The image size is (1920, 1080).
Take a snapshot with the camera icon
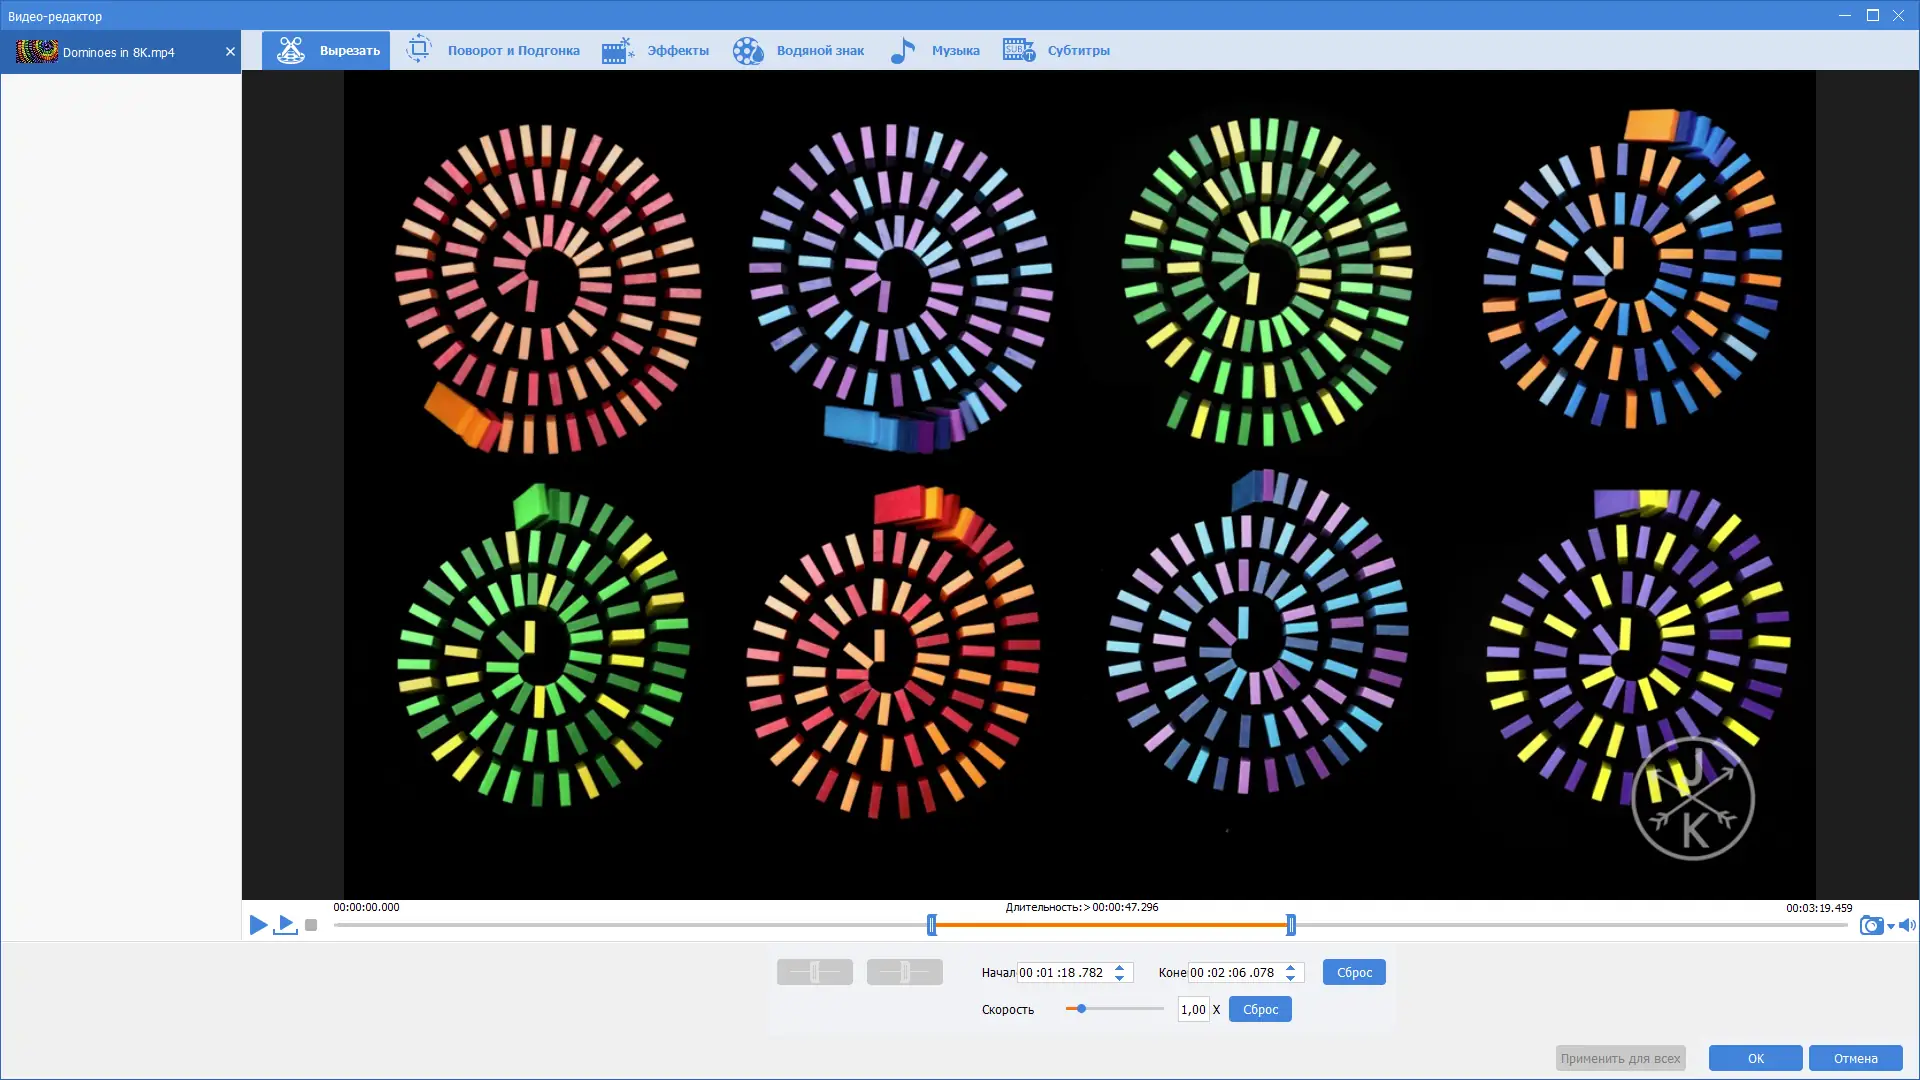(1870, 926)
